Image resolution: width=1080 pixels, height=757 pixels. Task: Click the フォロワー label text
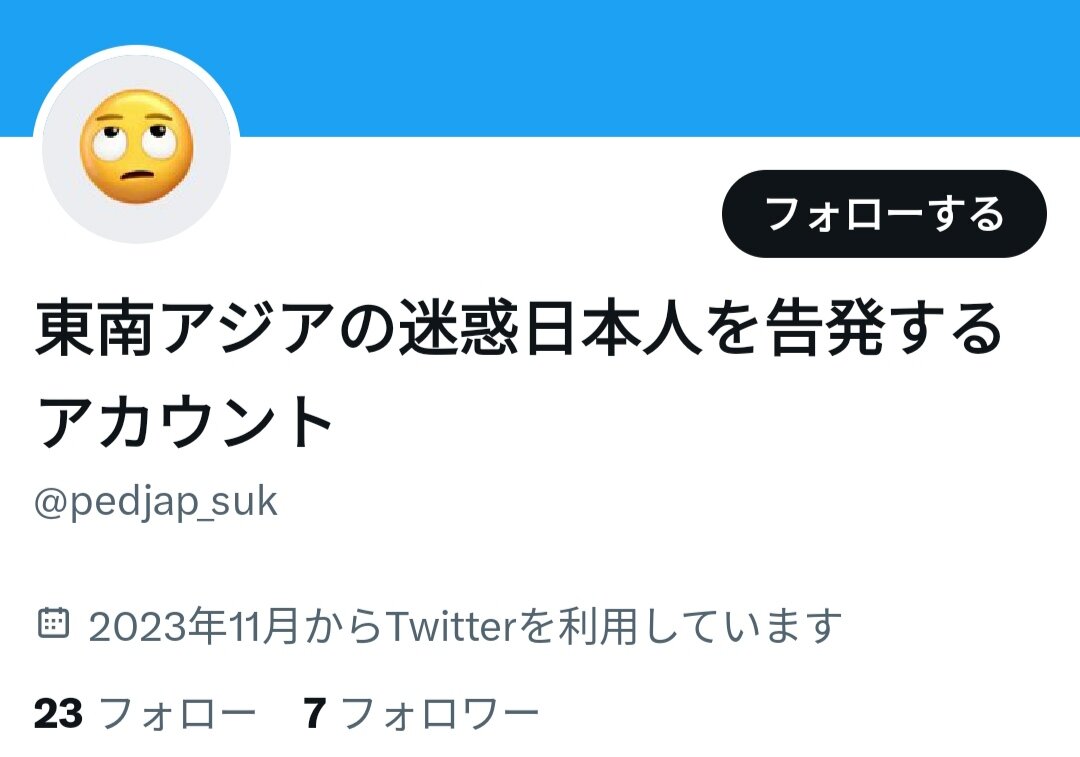tap(439, 713)
